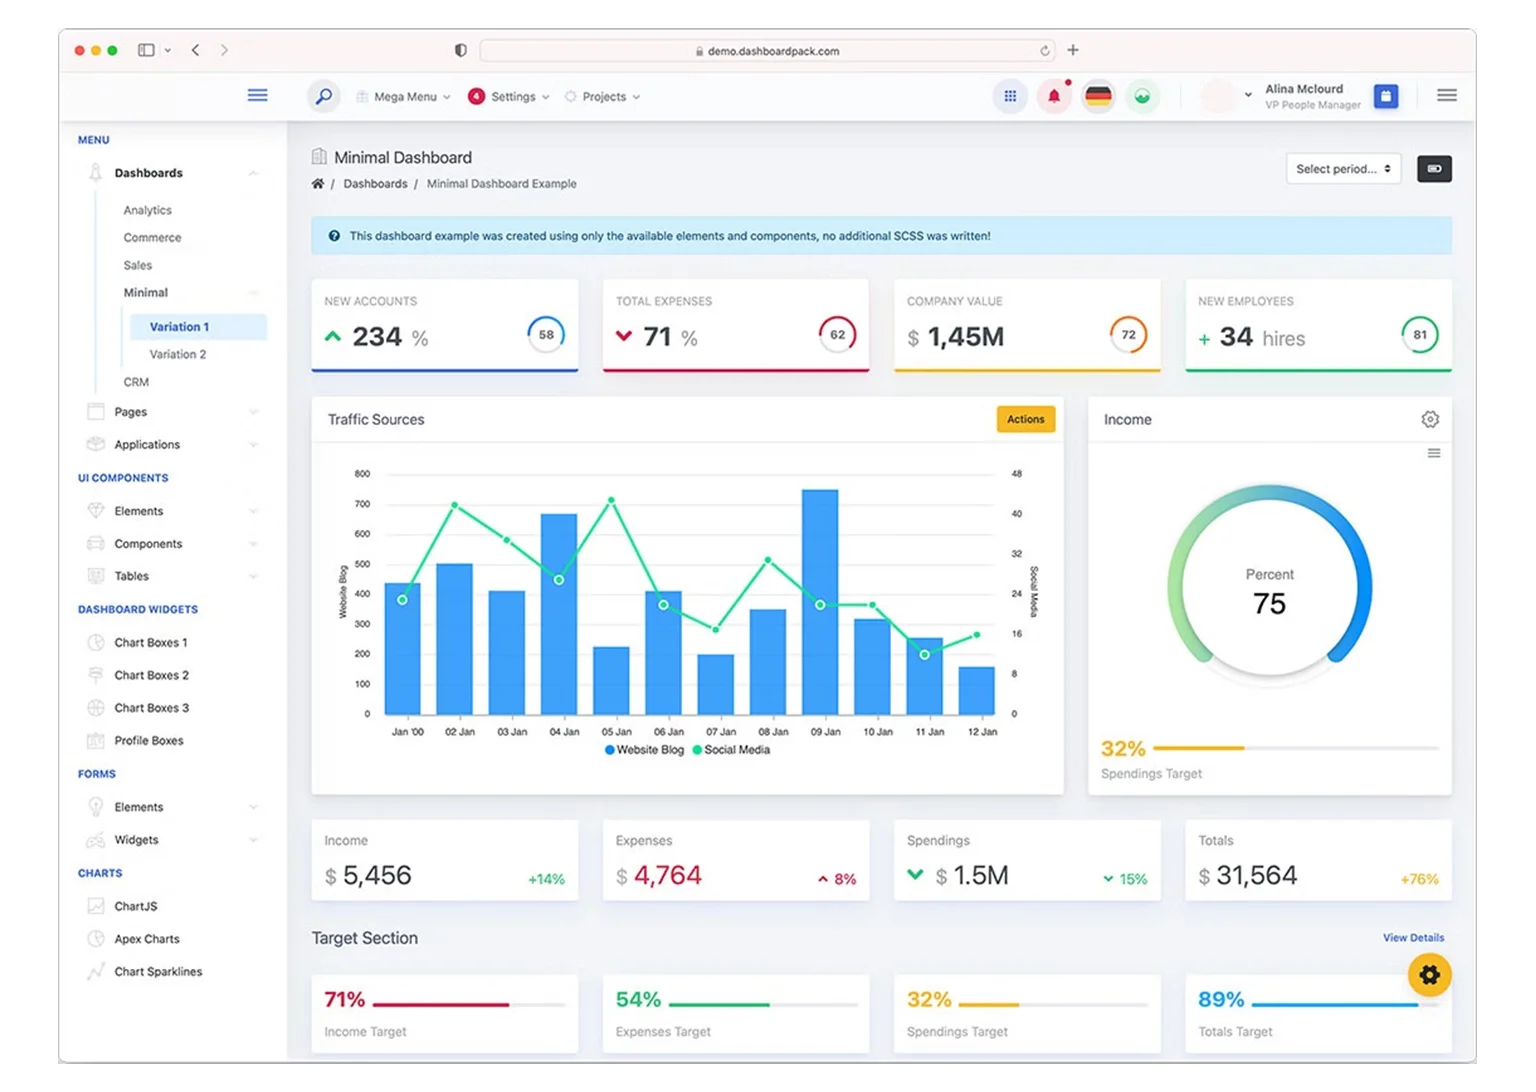Toggle the right drawer hamburger icon
The height and width of the screenshot is (1092, 1536).
coord(1446,96)
